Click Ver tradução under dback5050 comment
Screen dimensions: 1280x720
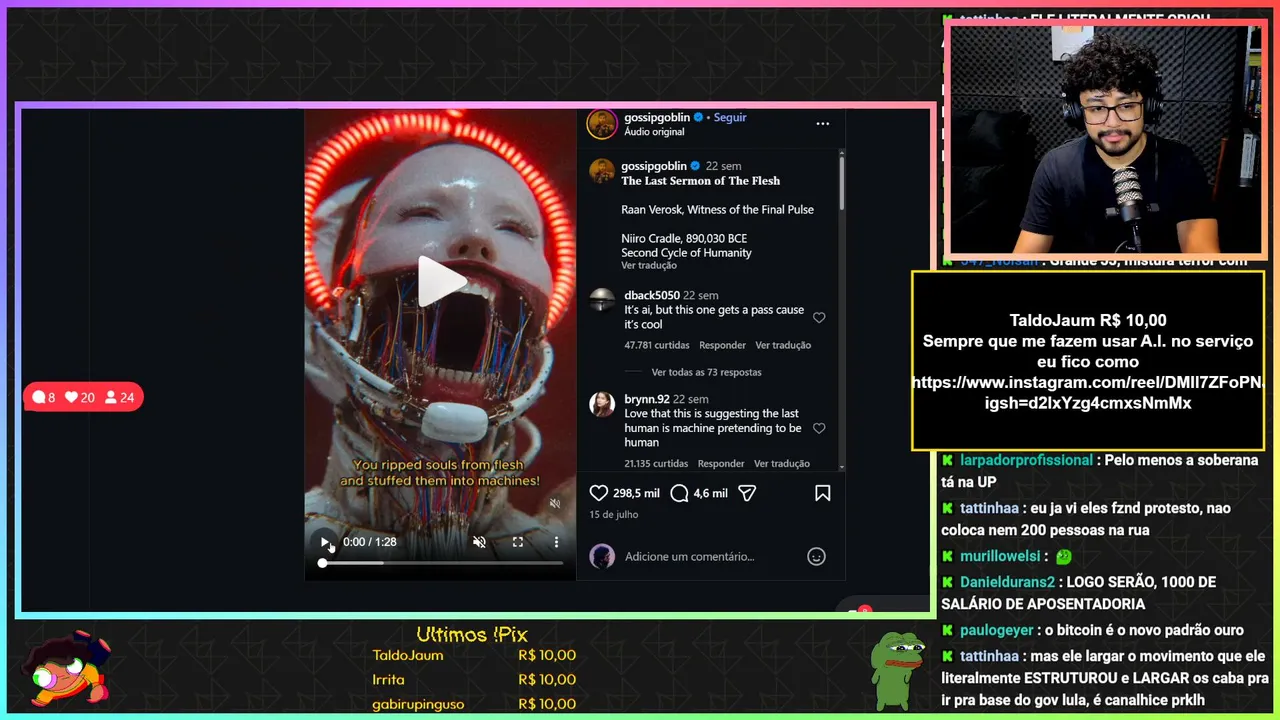pyautogui.click(x=783, y=345)
